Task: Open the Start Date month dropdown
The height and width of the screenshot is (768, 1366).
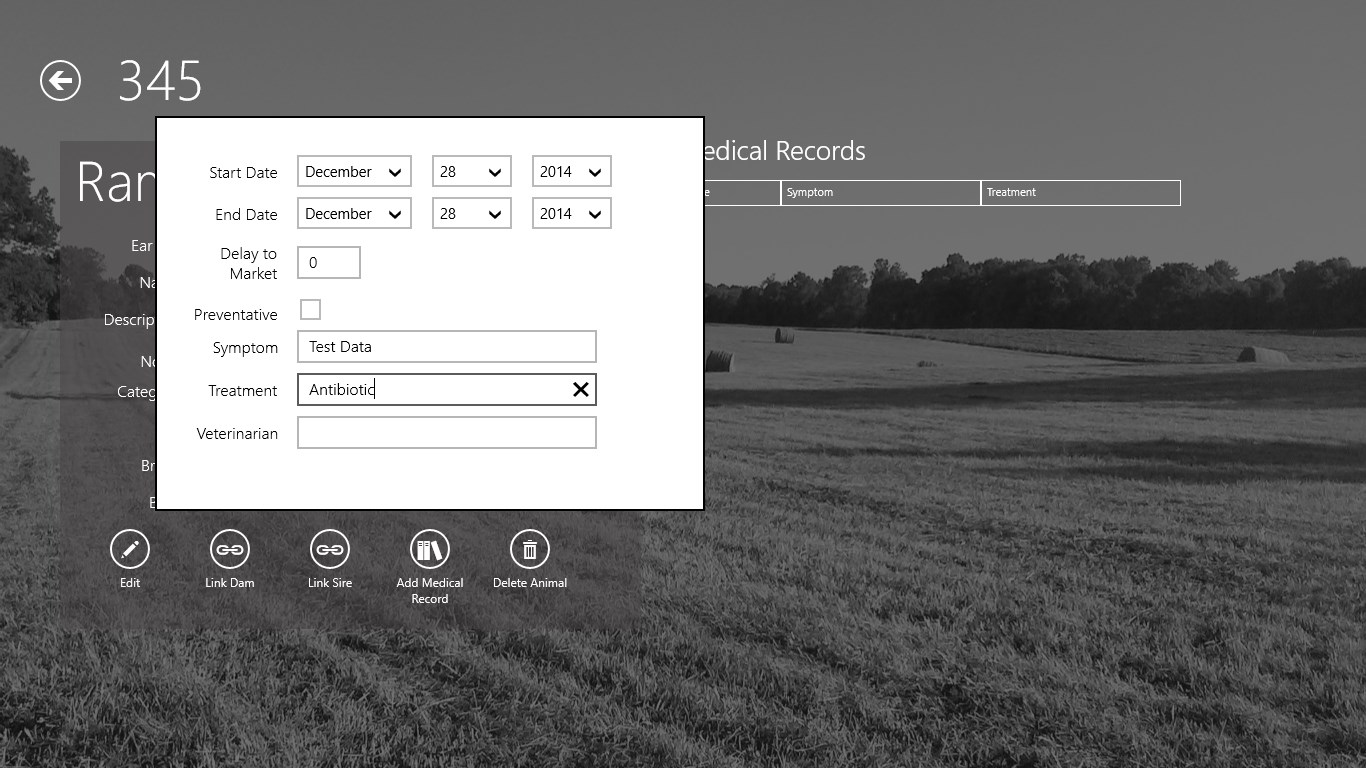Action: (354, 172)
